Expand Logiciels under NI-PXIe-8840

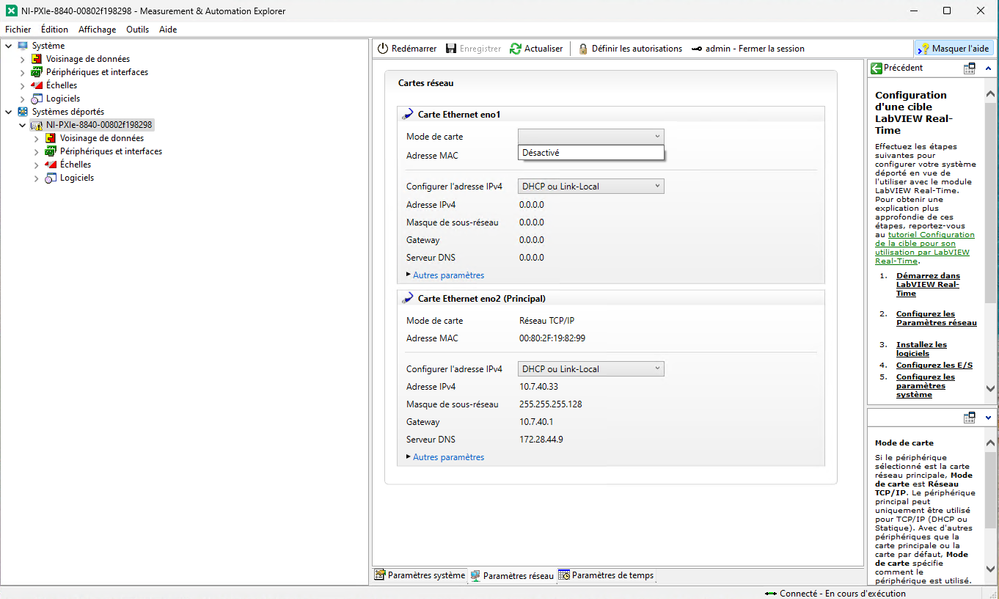36,178
